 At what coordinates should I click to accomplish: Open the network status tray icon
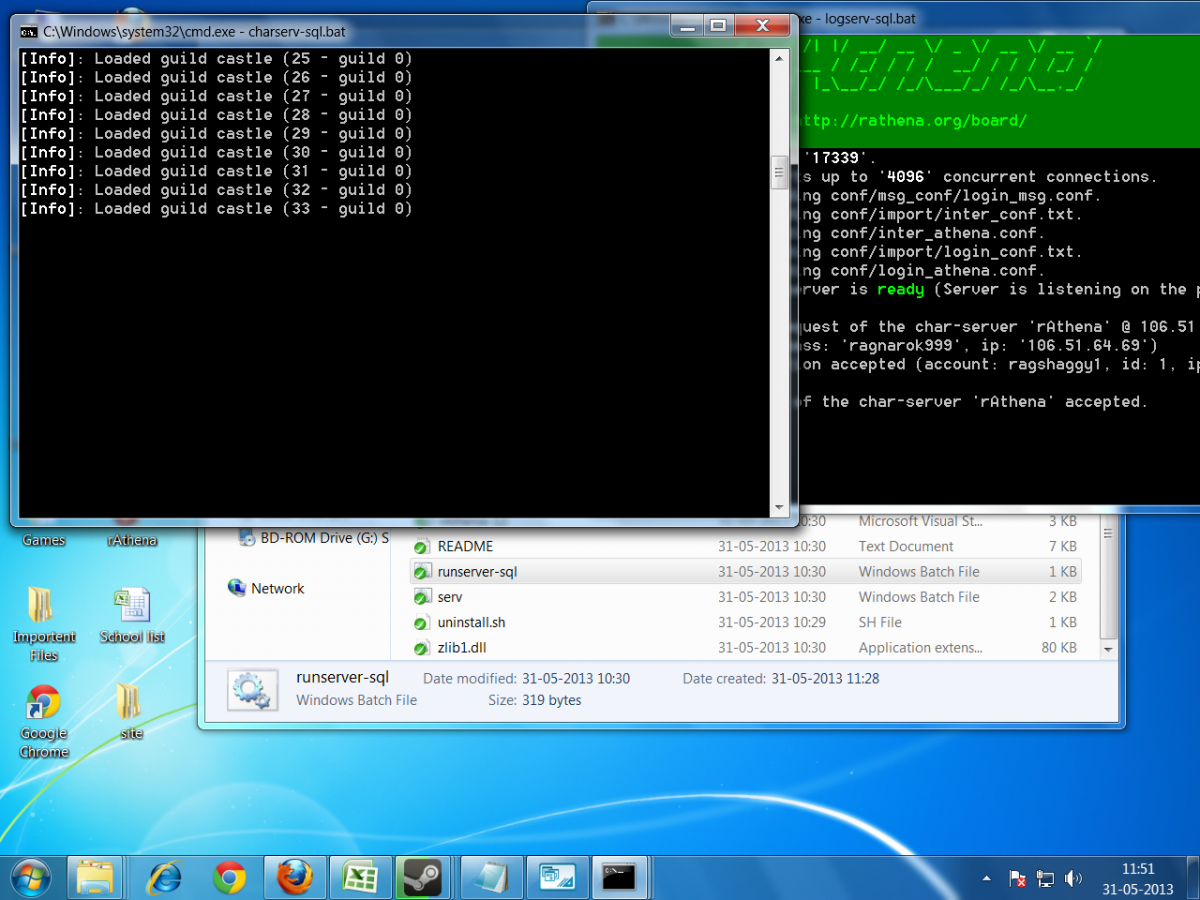click(x=1045, y=879)
